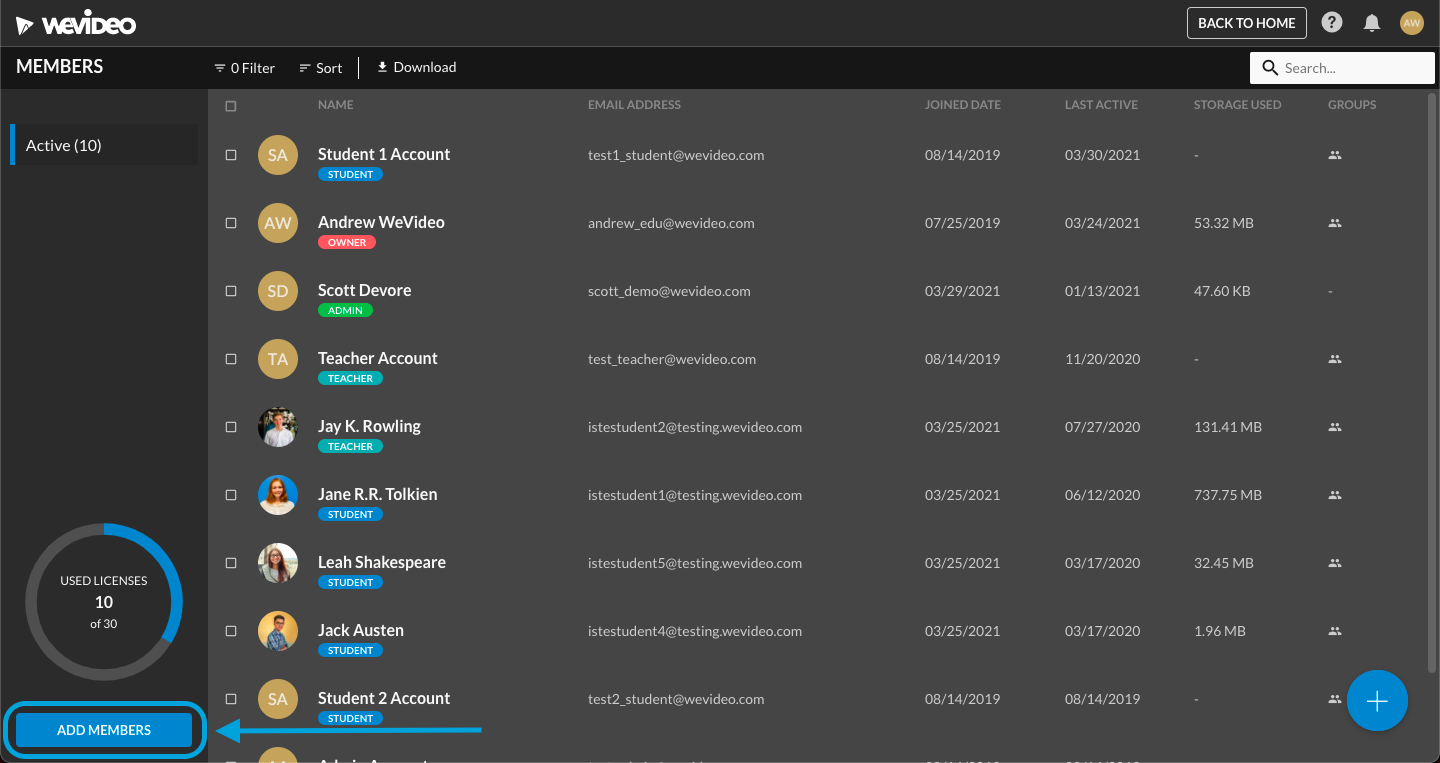Viewport: 1440px width, 763px height.
Task: Open groups icon for Jack Austen
Action: pyautogui.click(x=1334, y=631)
